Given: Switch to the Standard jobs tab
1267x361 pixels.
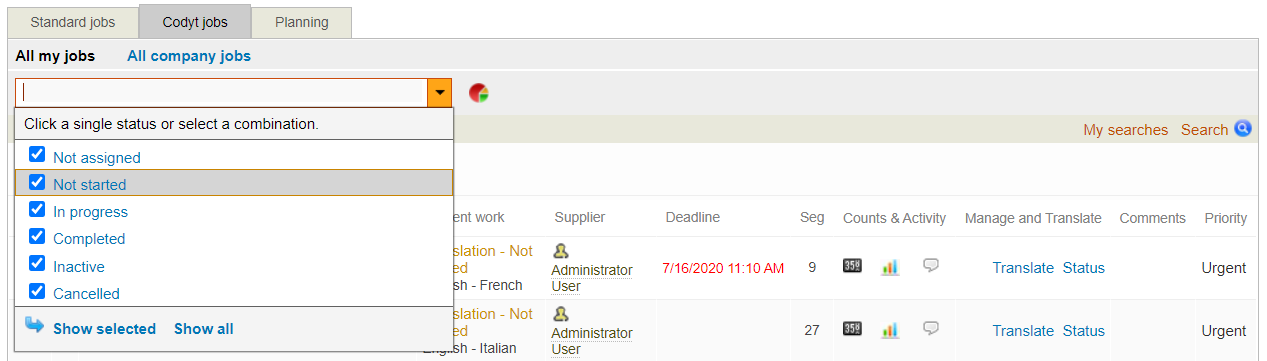Looking at the screenshot, I should (x=73, y=22).
